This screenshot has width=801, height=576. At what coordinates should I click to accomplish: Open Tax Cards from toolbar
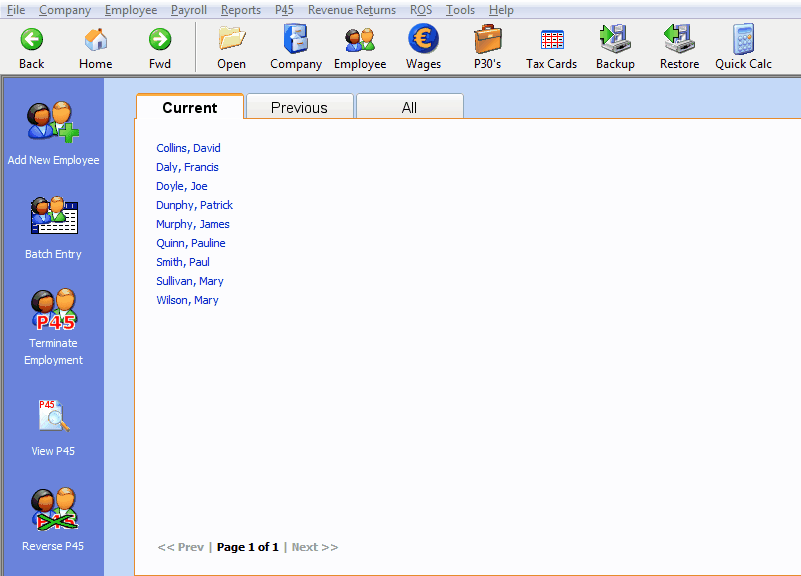point(552,40)
